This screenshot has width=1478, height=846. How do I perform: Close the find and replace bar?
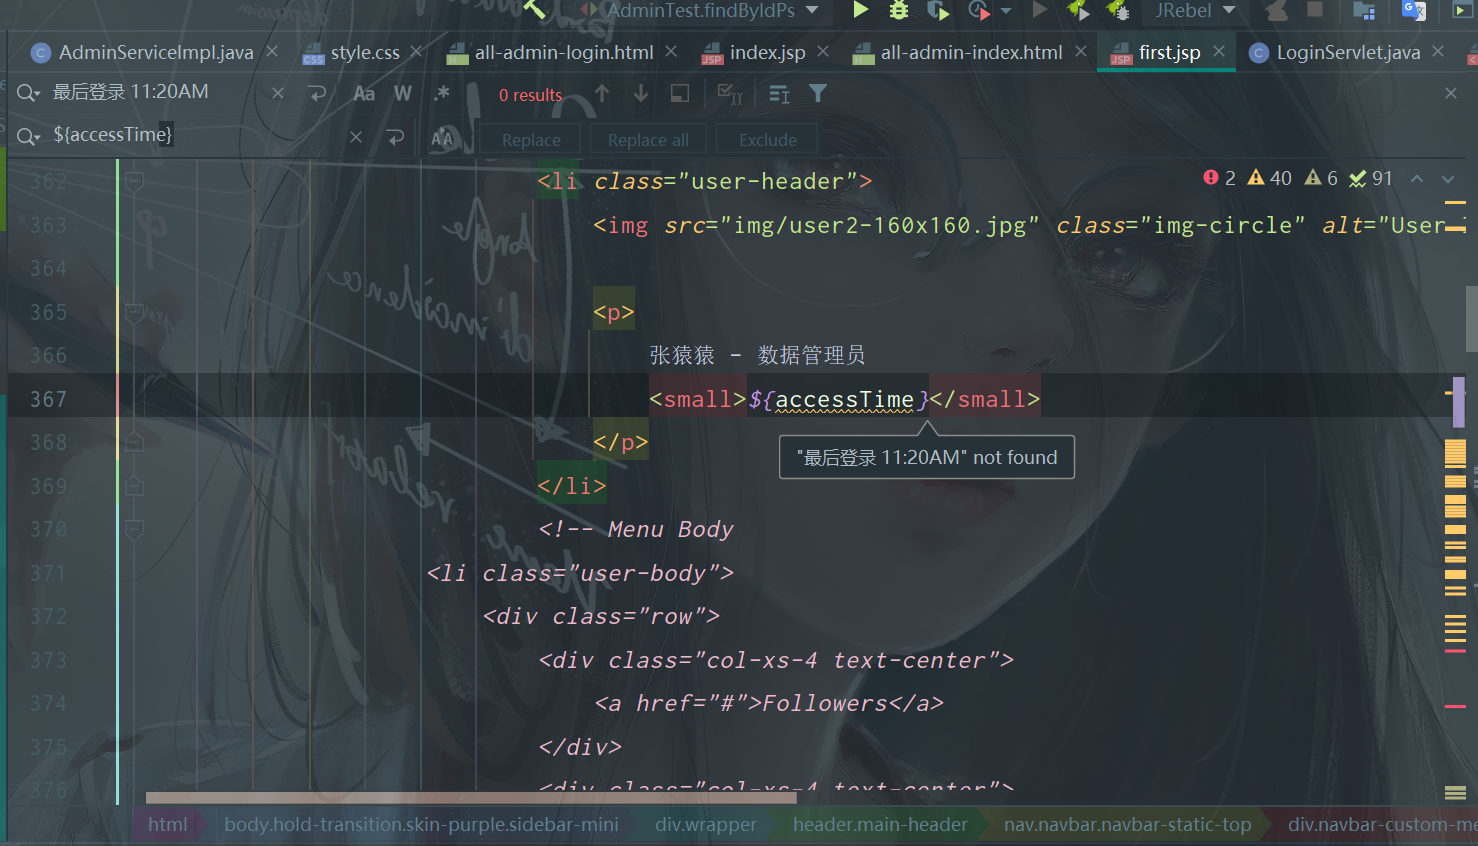1451,93
